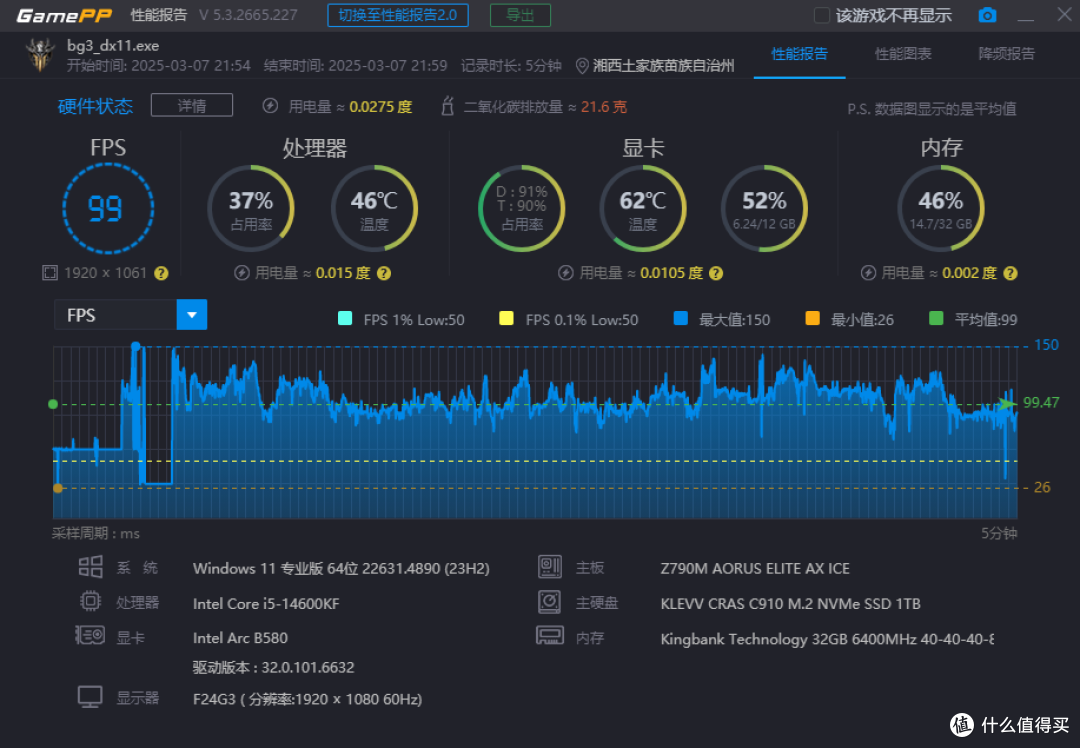The height and width of the screenshot is (748, 1080).
Task: Click the Windows 11 专业版 system text
Action: (341, 569)
